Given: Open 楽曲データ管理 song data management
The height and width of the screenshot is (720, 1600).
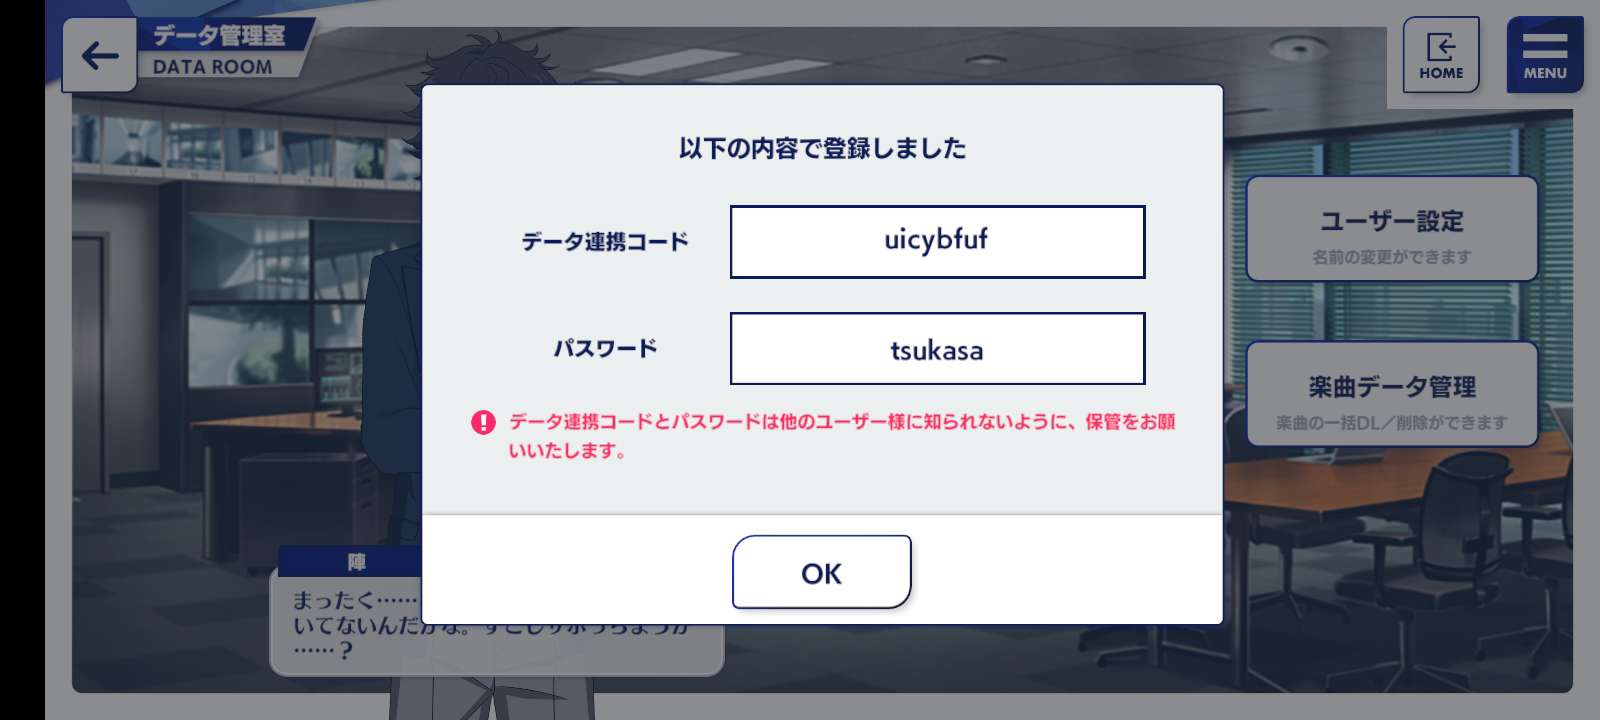Looking at the screenshot, I should pyautogui.click(x=1391, y=394).
